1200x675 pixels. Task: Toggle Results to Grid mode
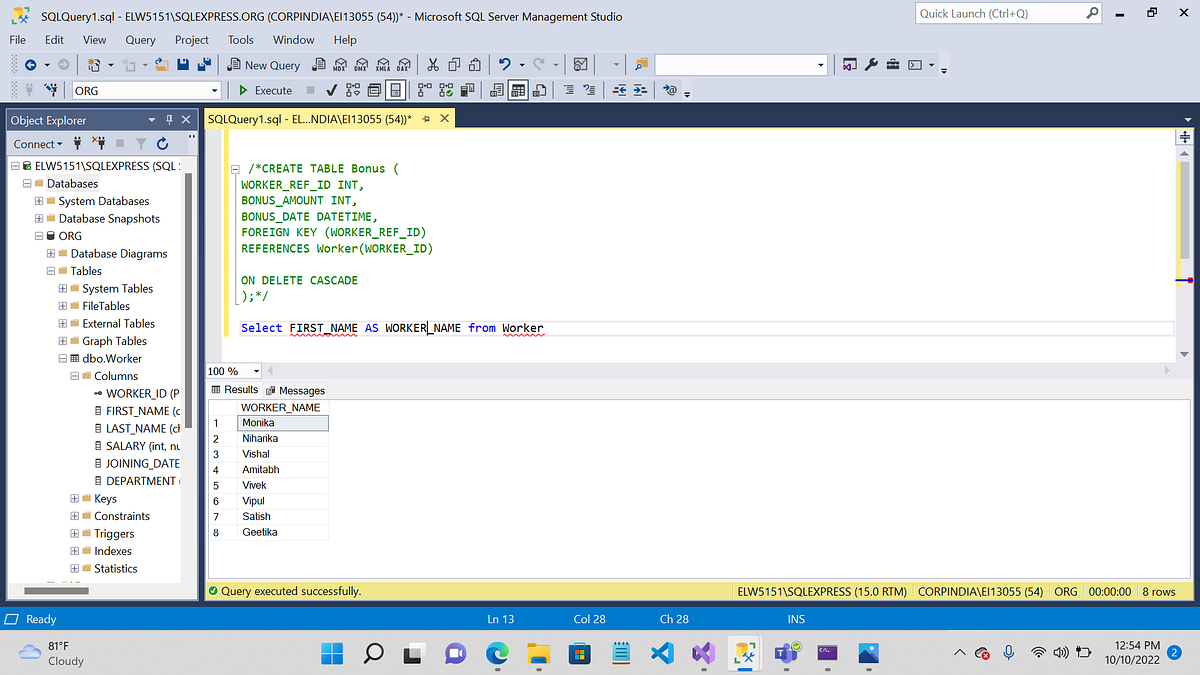pos(517,90)
